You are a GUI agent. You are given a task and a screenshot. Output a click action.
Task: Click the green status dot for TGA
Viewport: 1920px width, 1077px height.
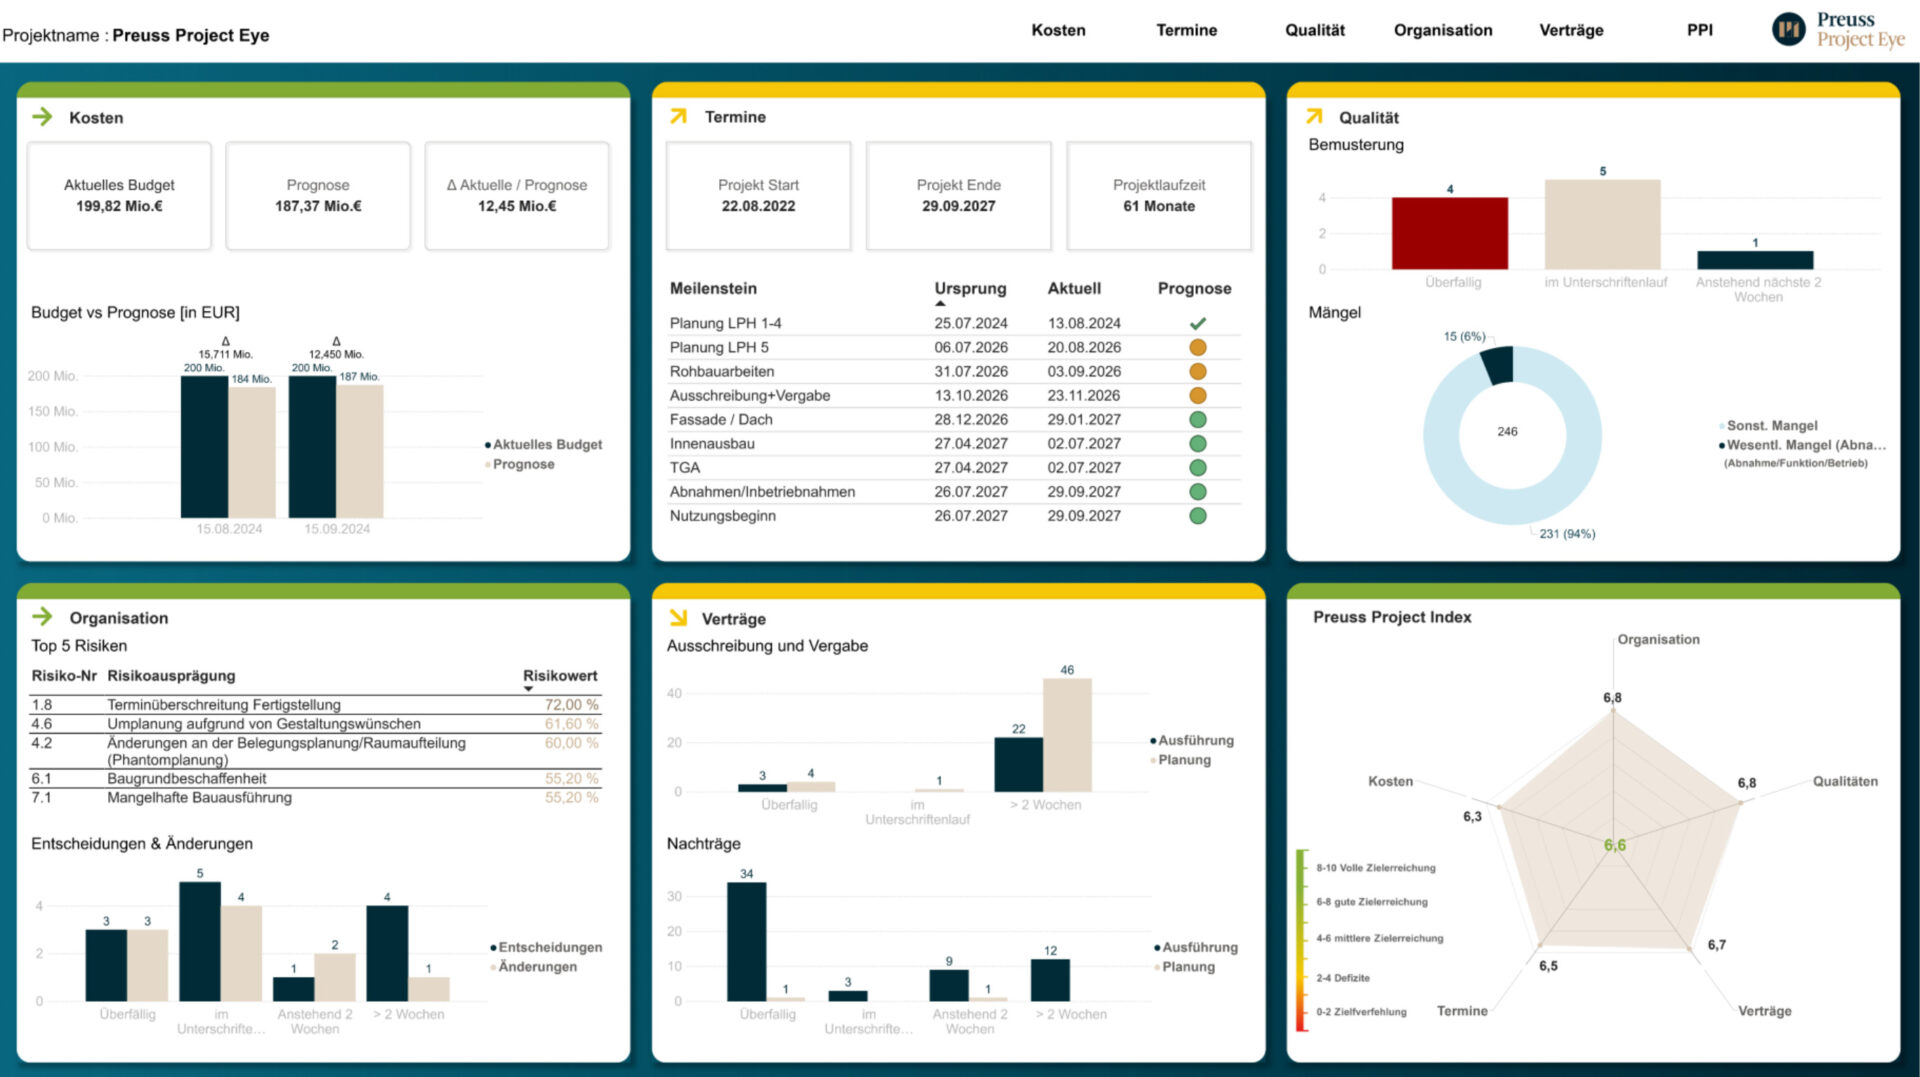click(x=1197, y=467)
